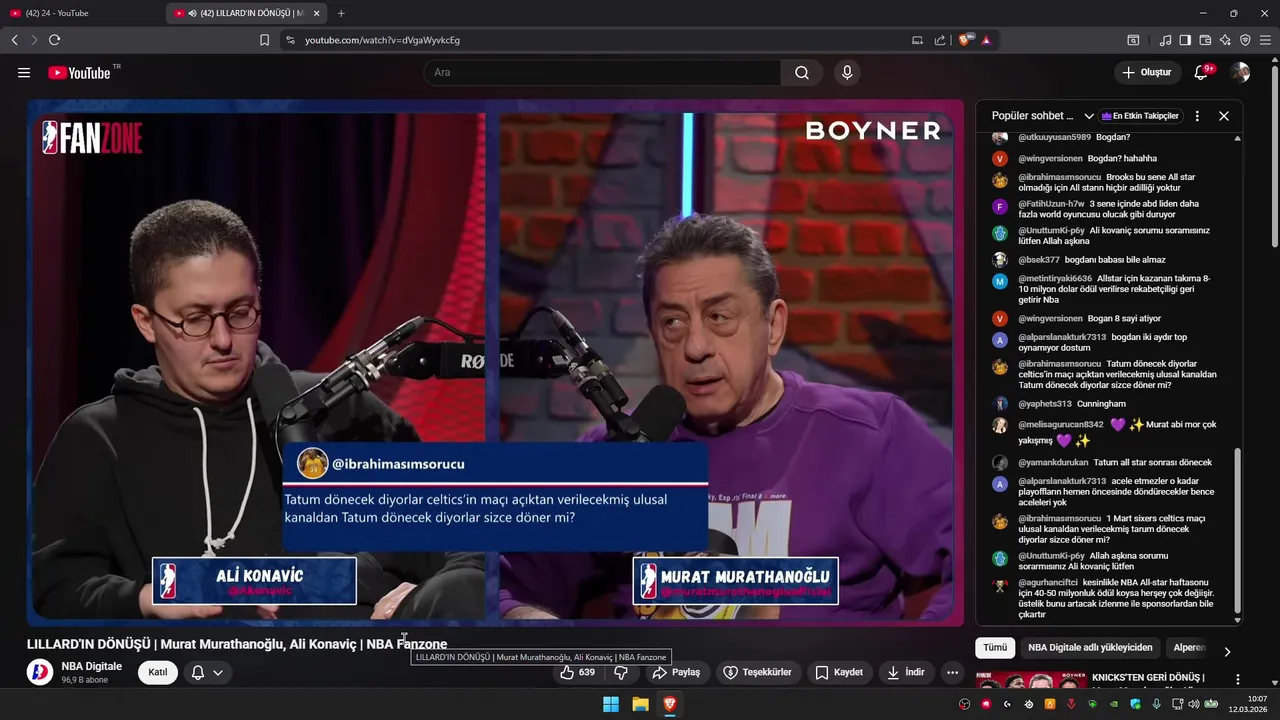1280x720 pixels.
Task: Open a new browser tab
Action: [x=341, y=13]
